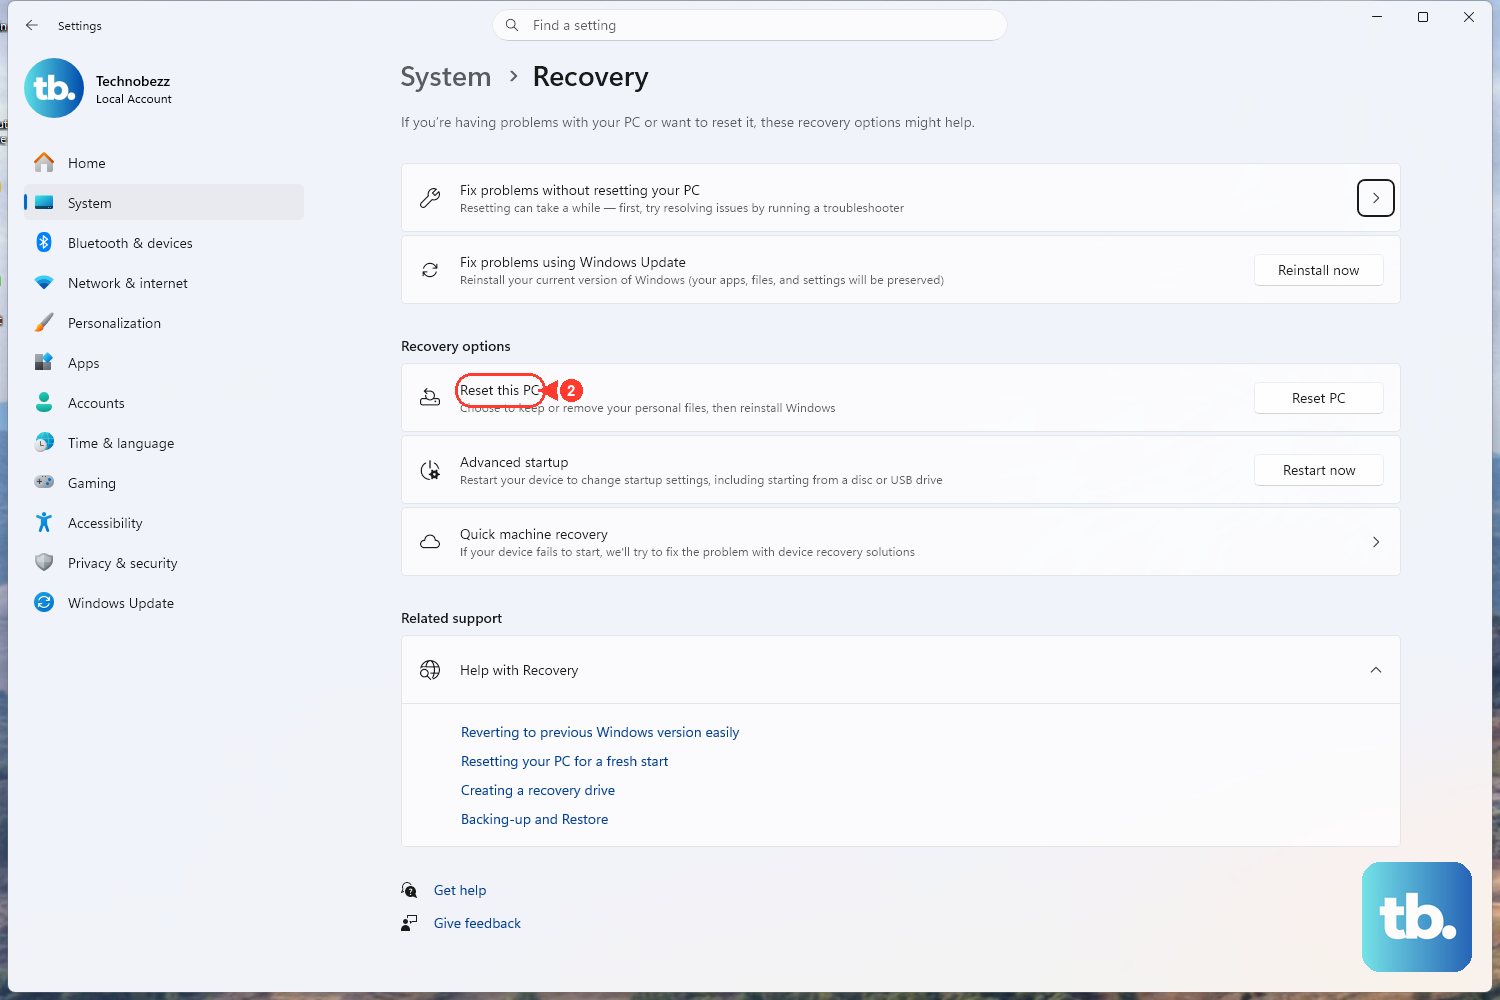Open Network & internet settings
The height and width of the screenshot is (1000, 1500).
(164, 282)
